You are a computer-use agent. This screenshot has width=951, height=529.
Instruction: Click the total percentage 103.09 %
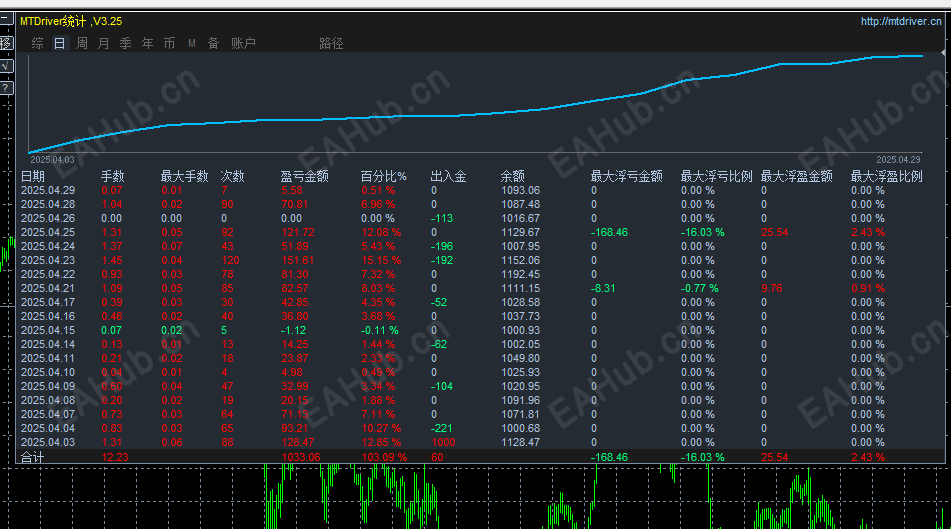point(384,457)
